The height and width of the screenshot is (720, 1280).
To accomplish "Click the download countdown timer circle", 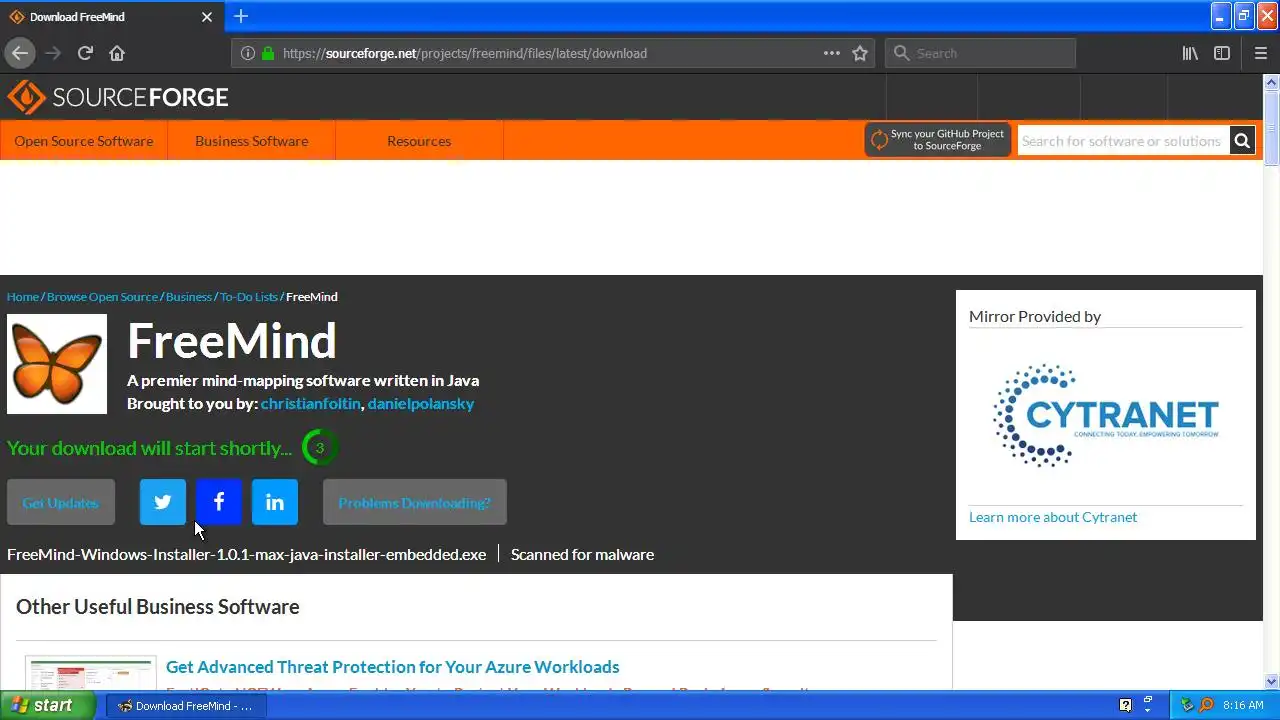I will [320, 448].
